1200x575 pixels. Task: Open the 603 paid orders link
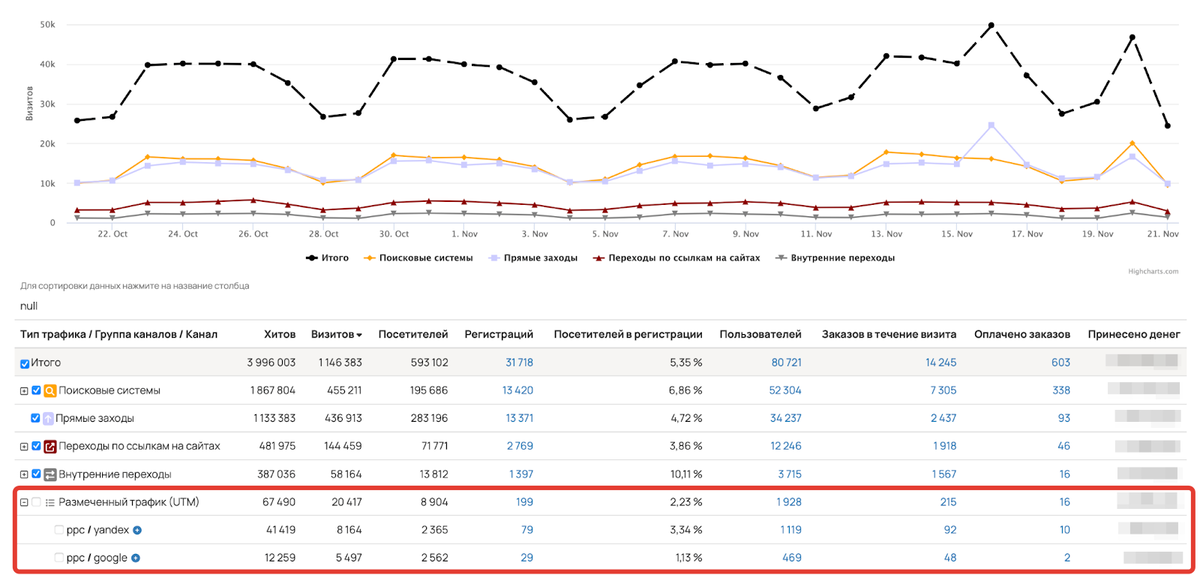click(x=1061, y=363)
